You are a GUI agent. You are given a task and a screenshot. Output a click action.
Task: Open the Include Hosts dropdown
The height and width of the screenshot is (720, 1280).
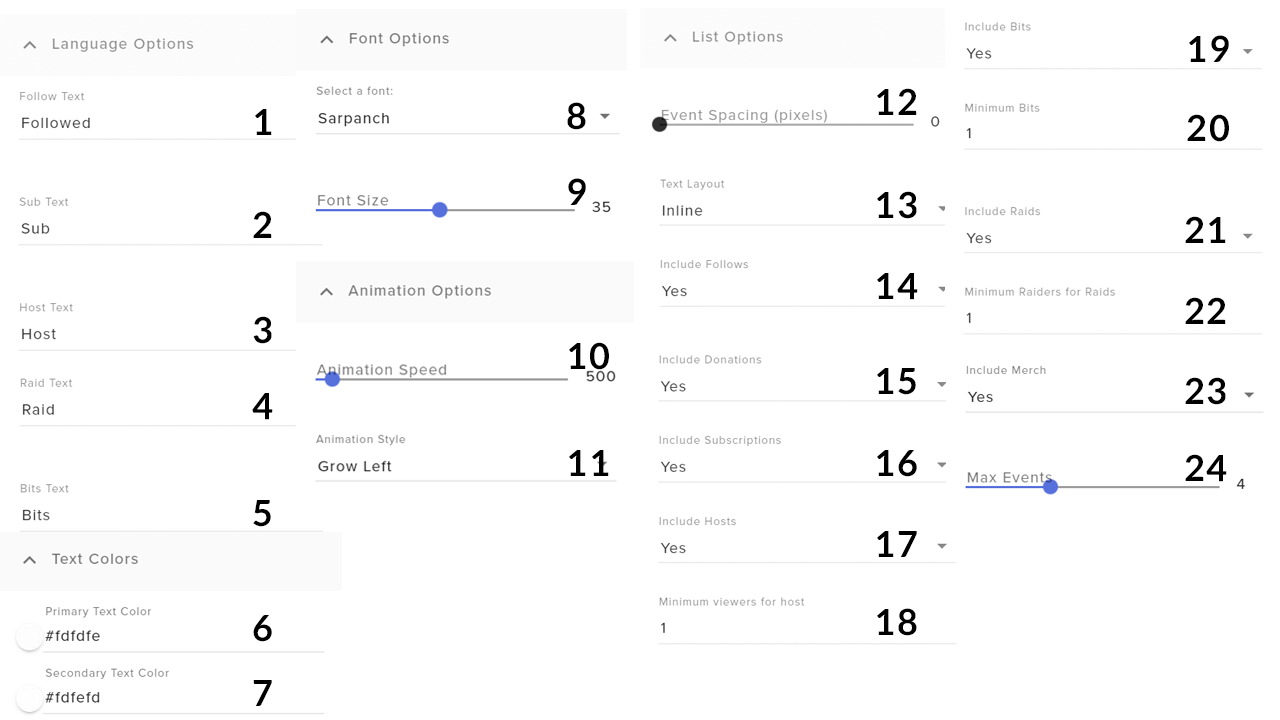[806, 548]
